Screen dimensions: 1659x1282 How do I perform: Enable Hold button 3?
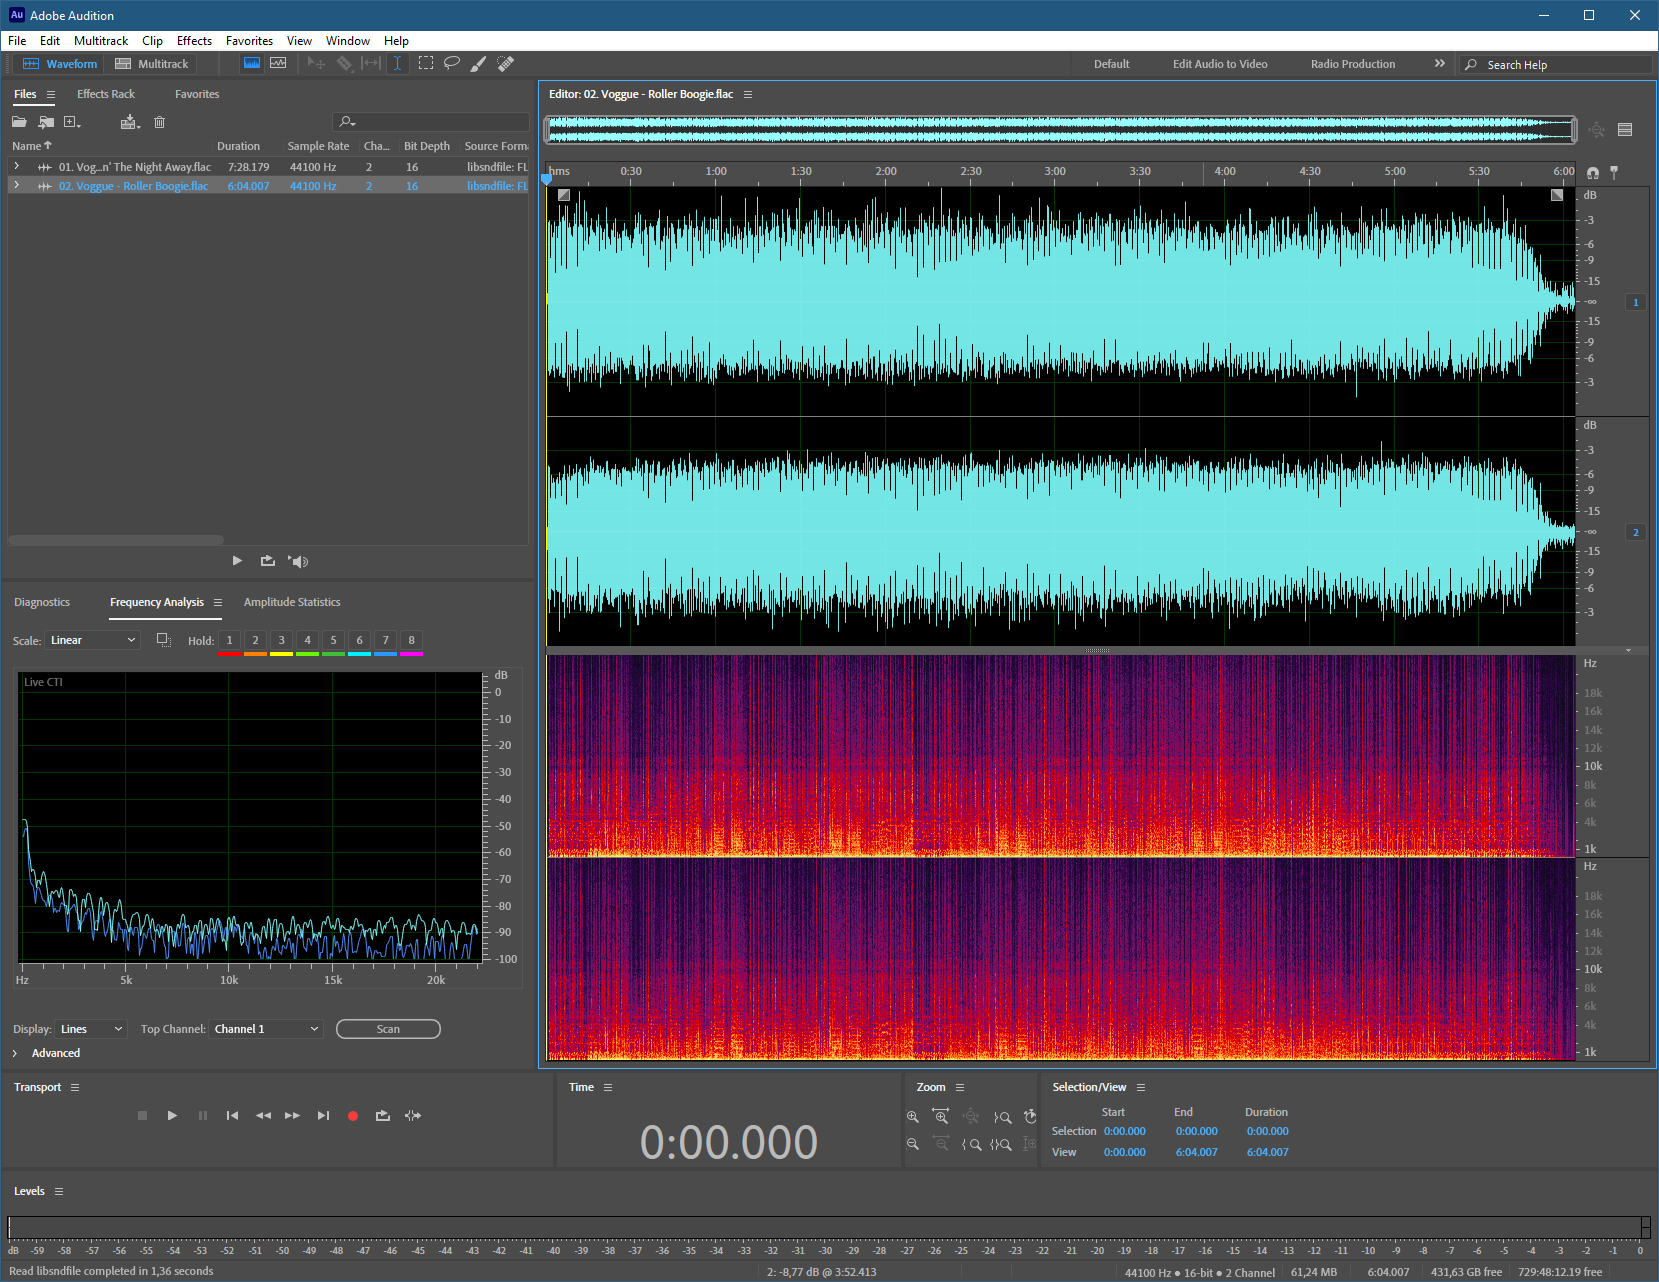[281, 640]
